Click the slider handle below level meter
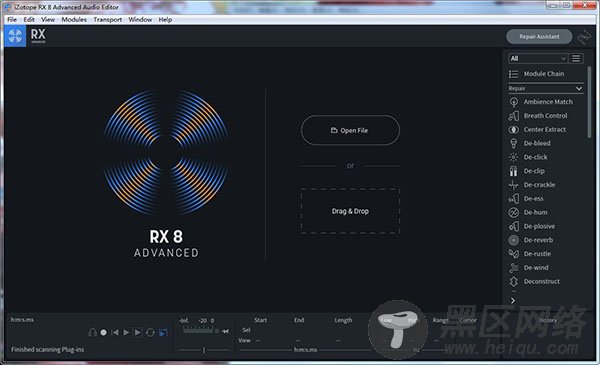 pos(204,350)
